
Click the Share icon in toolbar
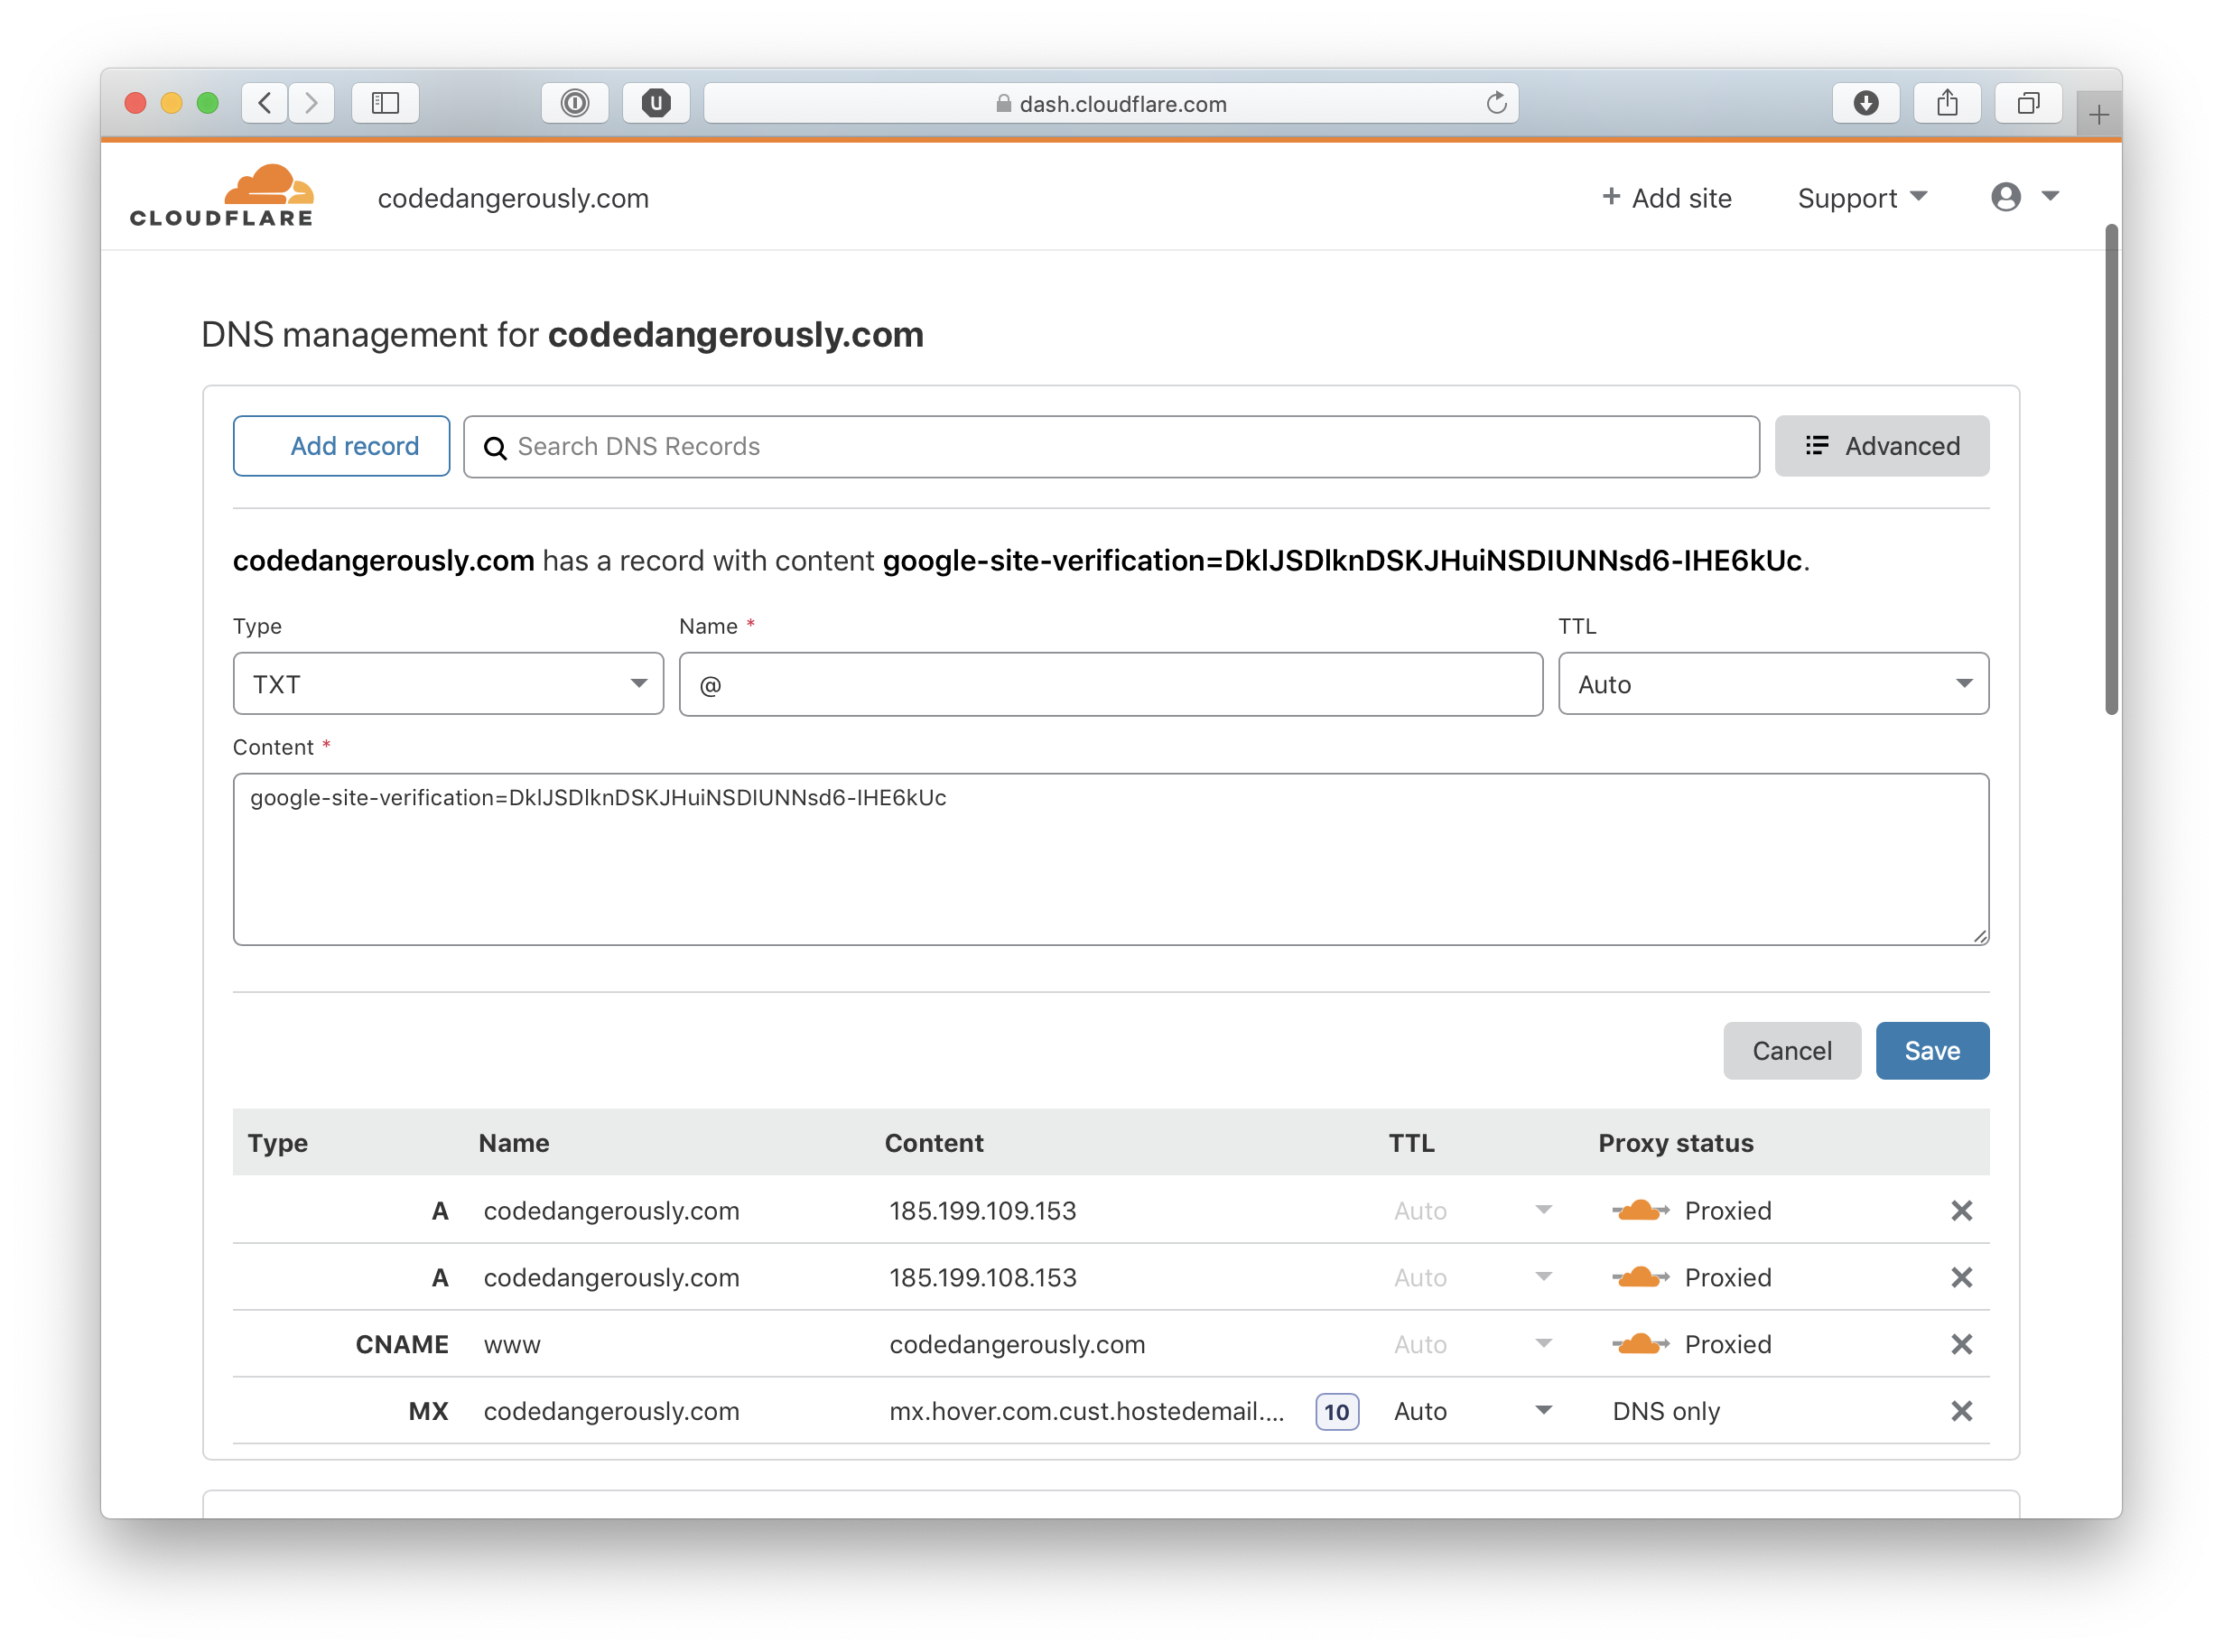[1946, 103]
